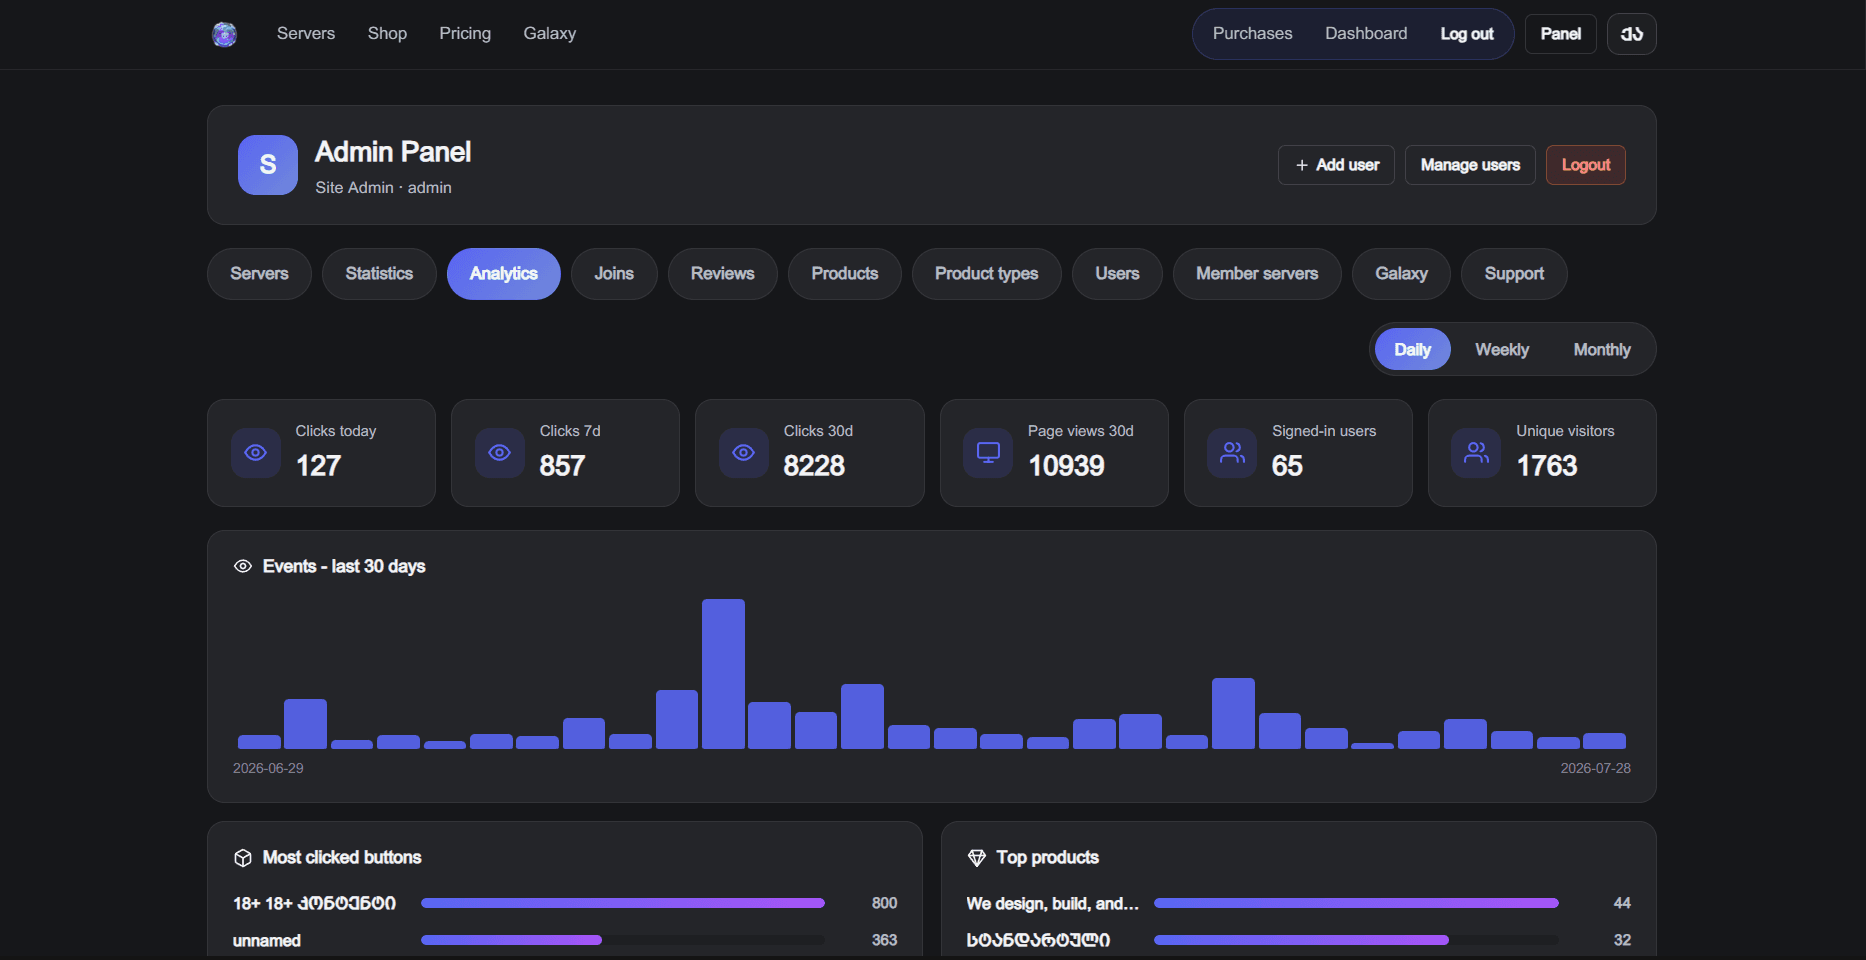Image resolution: width=1866 pixels, height=960 pixels.
Task: Click the count 44 in Top products
Action: pyautogui.click(x=1622, y=903)
